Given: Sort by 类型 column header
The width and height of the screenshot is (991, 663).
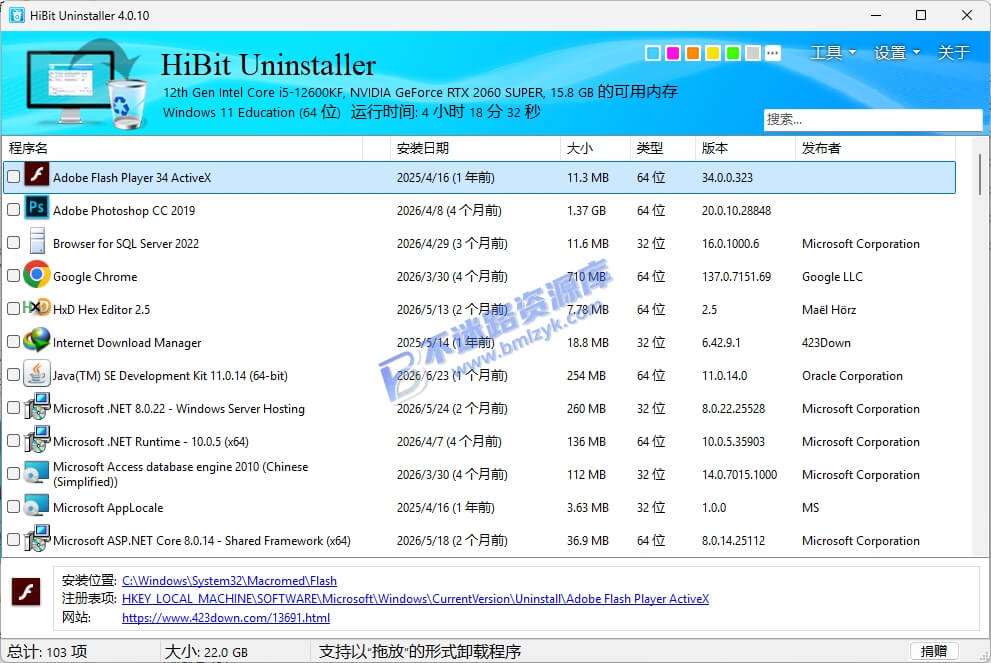Looking at the screenshot, I should click(663, 148).
